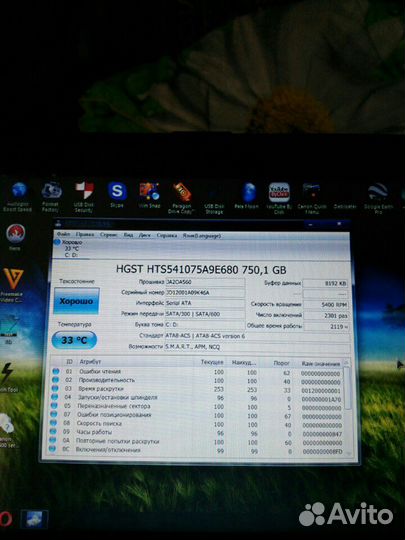Open the Canon Quick Menu shortcut
Screen dimensions: 405x540
tap(312, 198)
